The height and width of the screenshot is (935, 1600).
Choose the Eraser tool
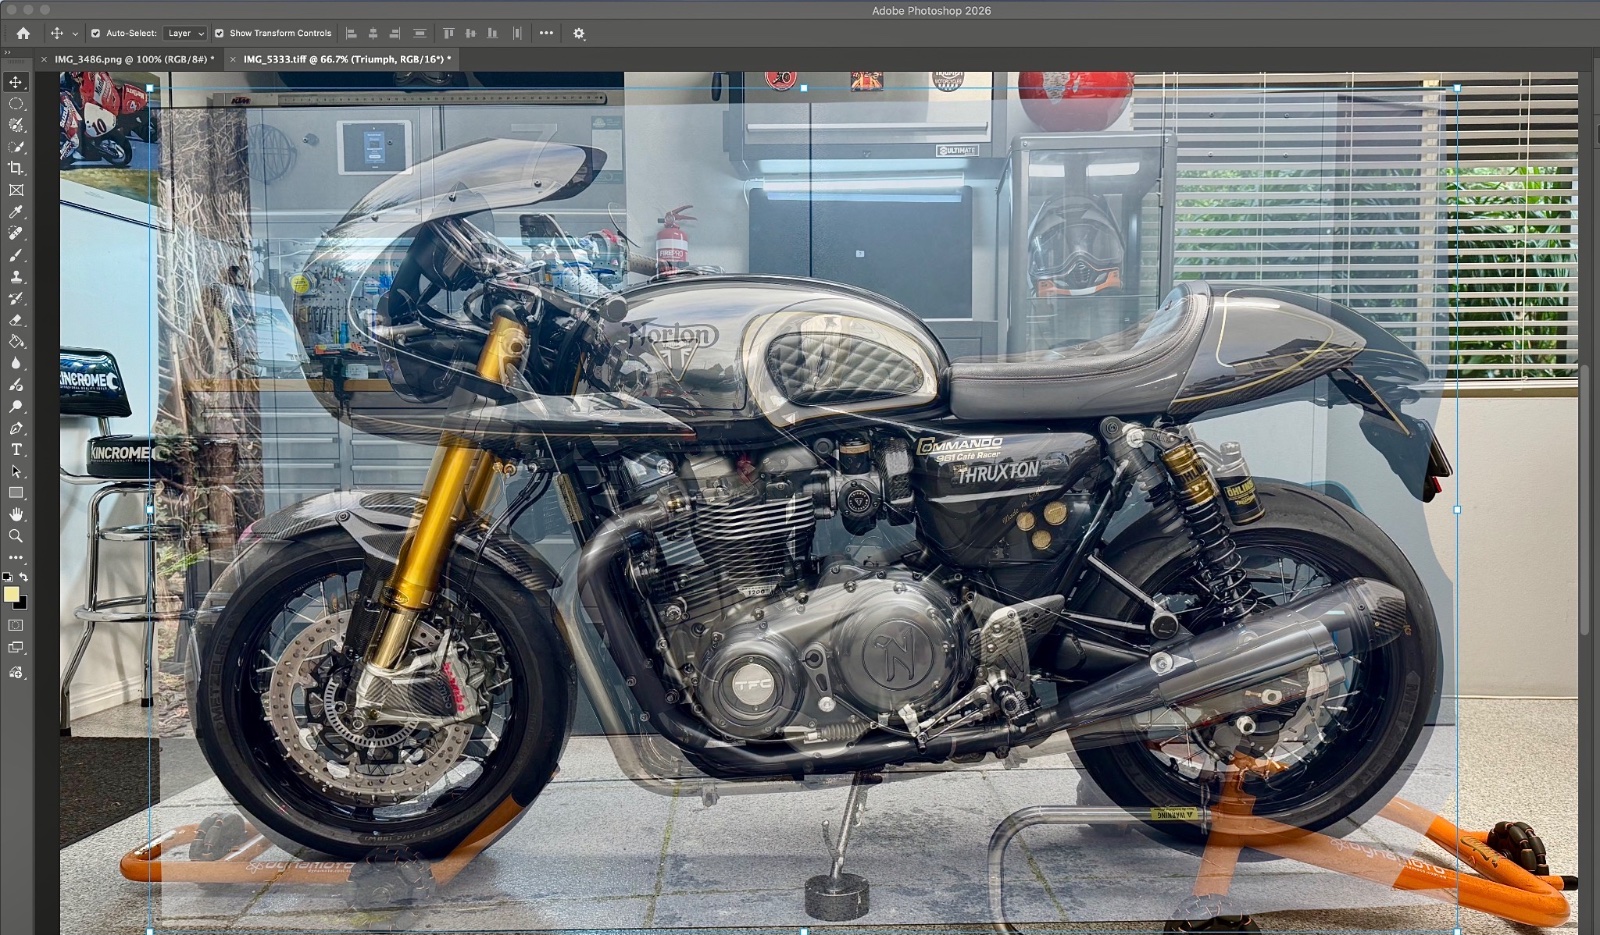tap(16, 320)
